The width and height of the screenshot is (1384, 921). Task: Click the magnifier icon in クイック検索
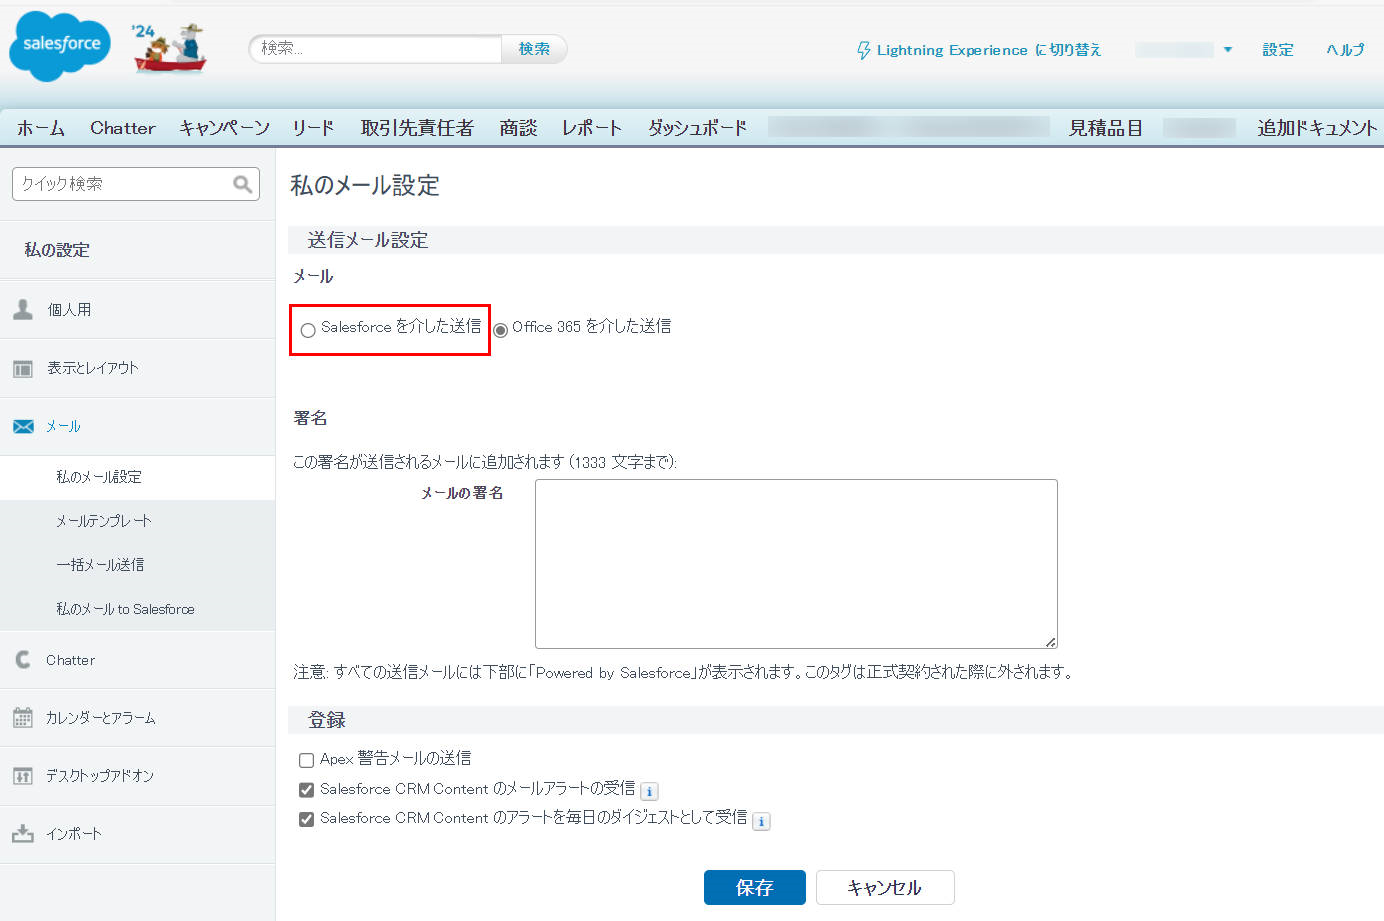point(242,184)
